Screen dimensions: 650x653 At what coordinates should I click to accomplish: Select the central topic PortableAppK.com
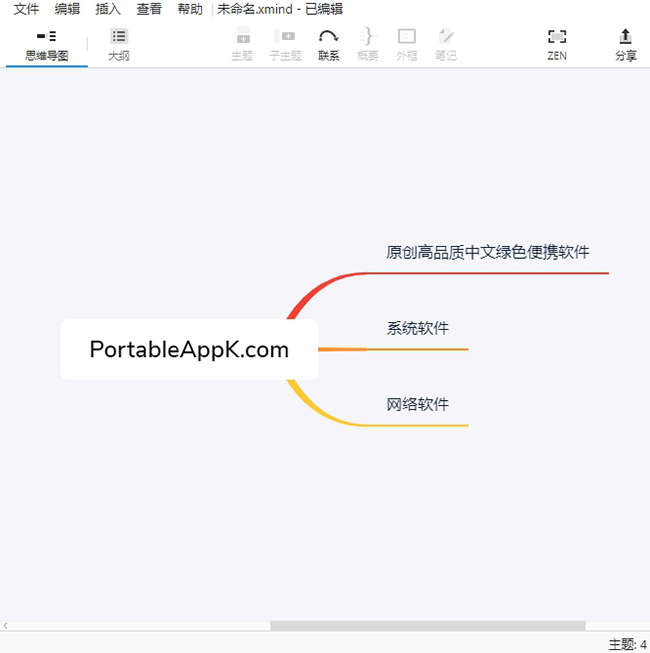tap(189, 350)
